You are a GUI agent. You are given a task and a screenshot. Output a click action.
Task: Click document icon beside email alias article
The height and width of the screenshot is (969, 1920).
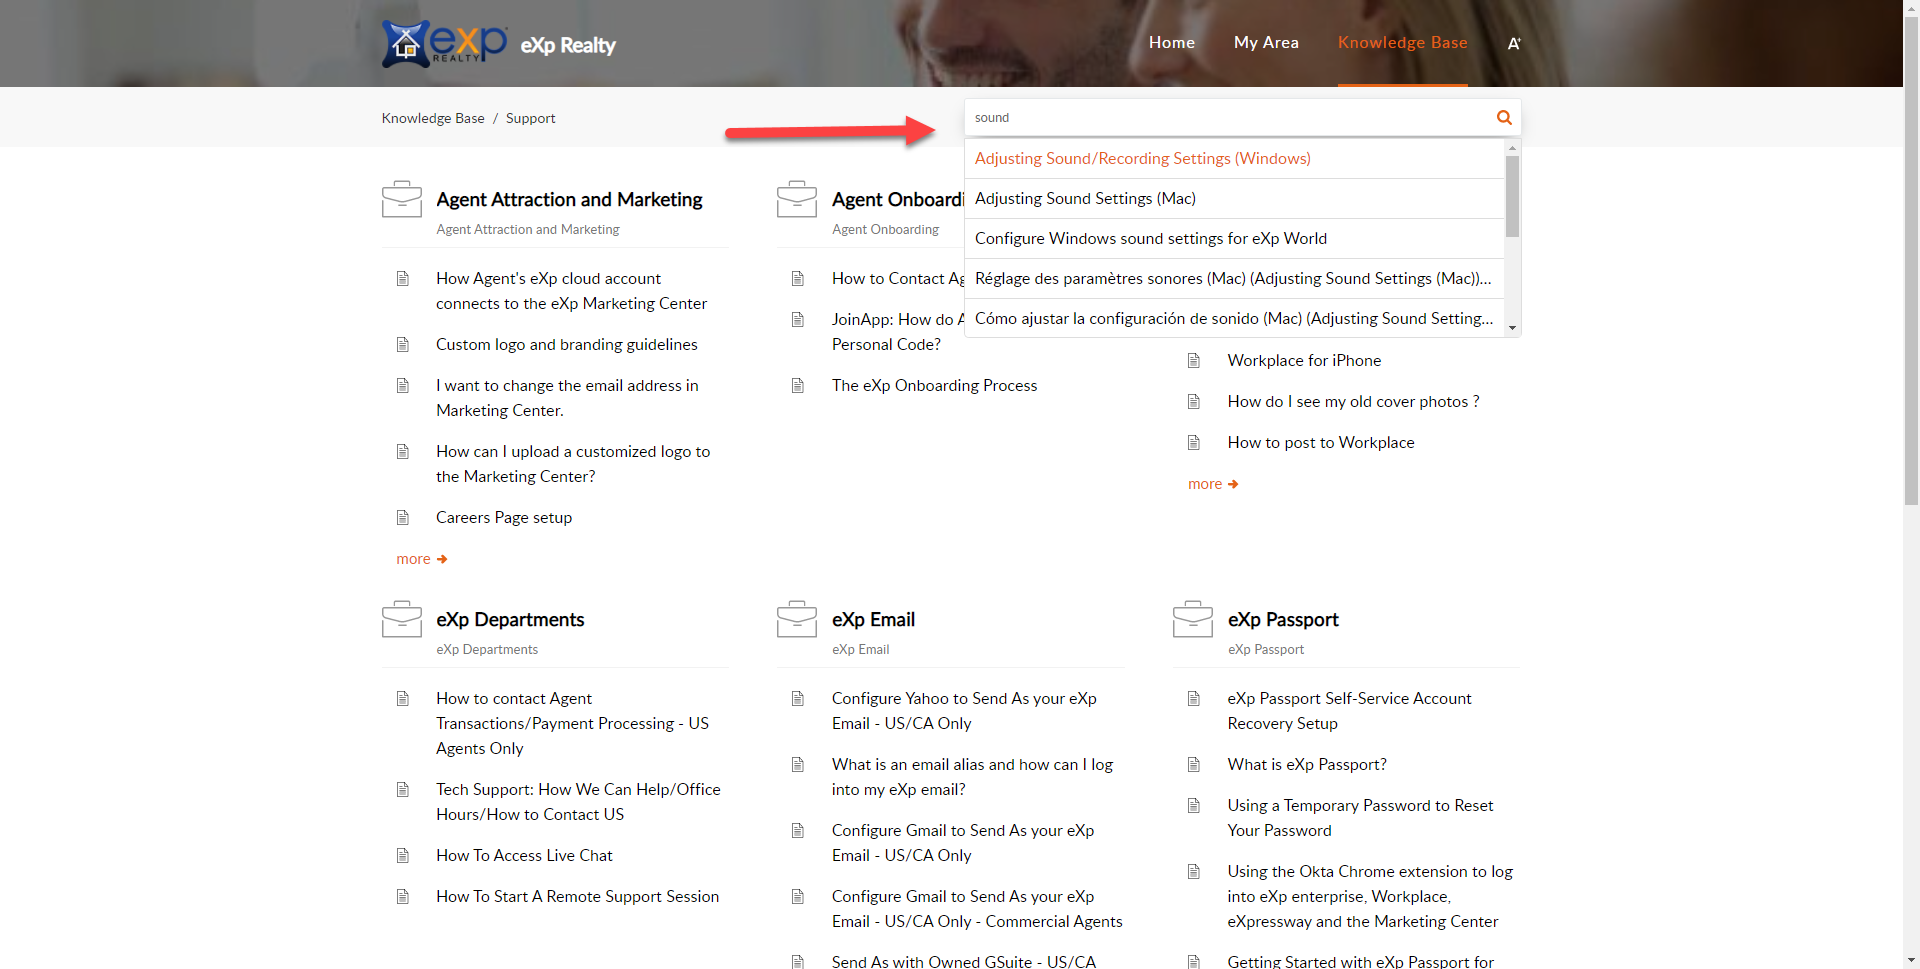[798, 764]
